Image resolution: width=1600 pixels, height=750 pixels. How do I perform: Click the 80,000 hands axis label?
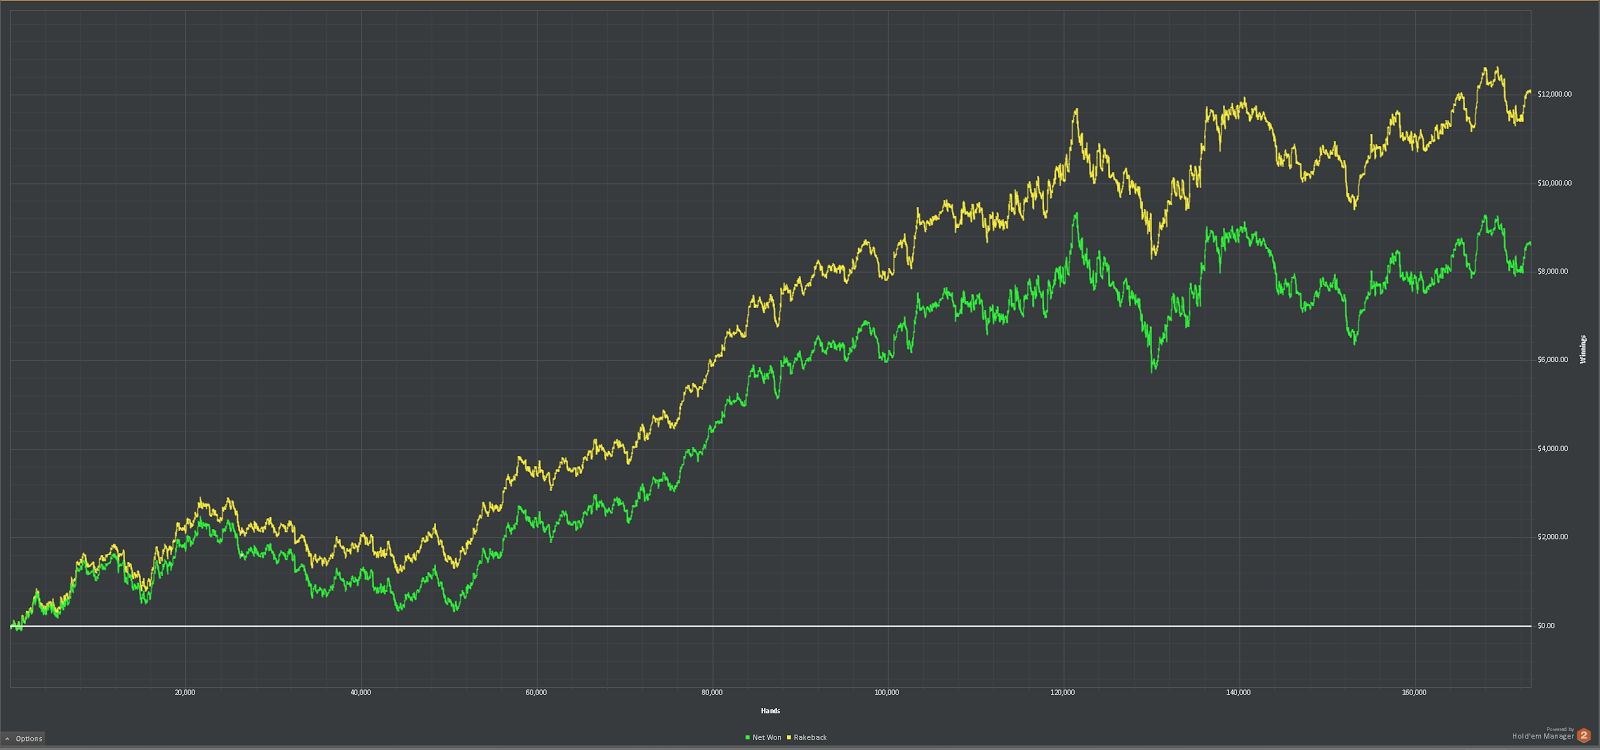712,692
